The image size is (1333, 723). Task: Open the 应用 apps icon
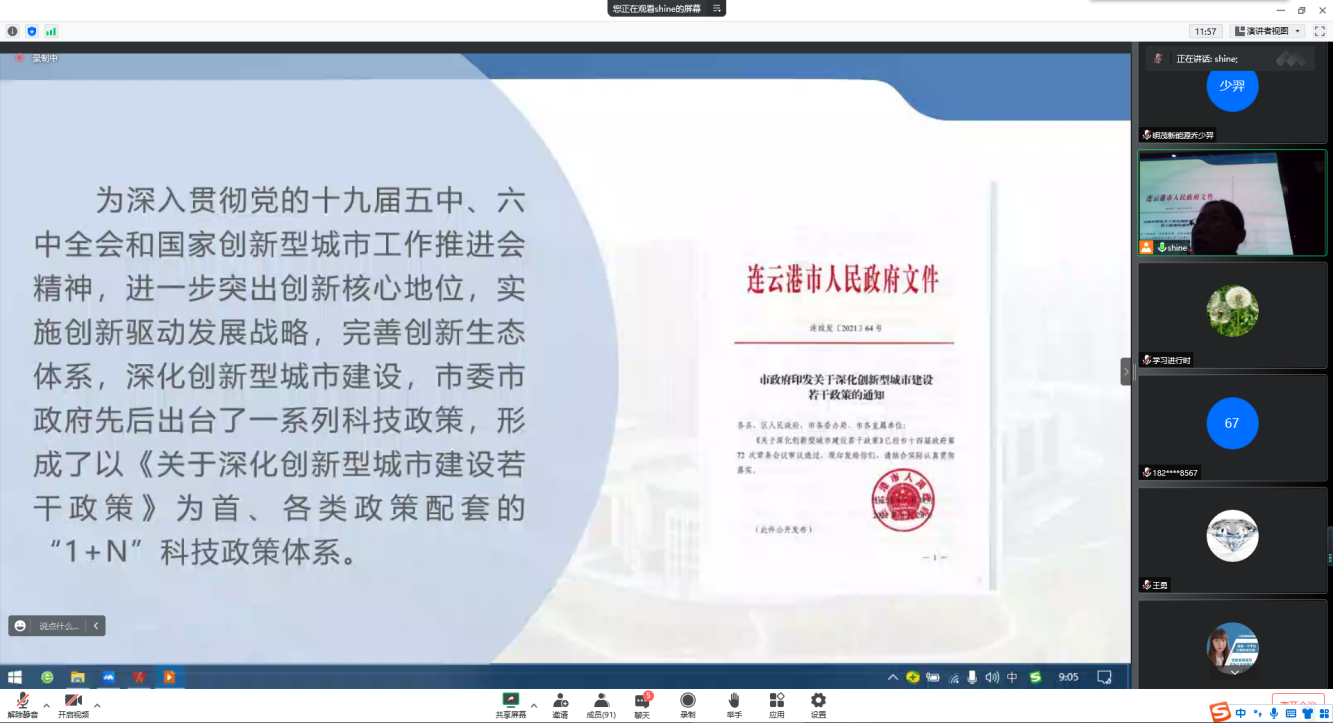(777, 700)
